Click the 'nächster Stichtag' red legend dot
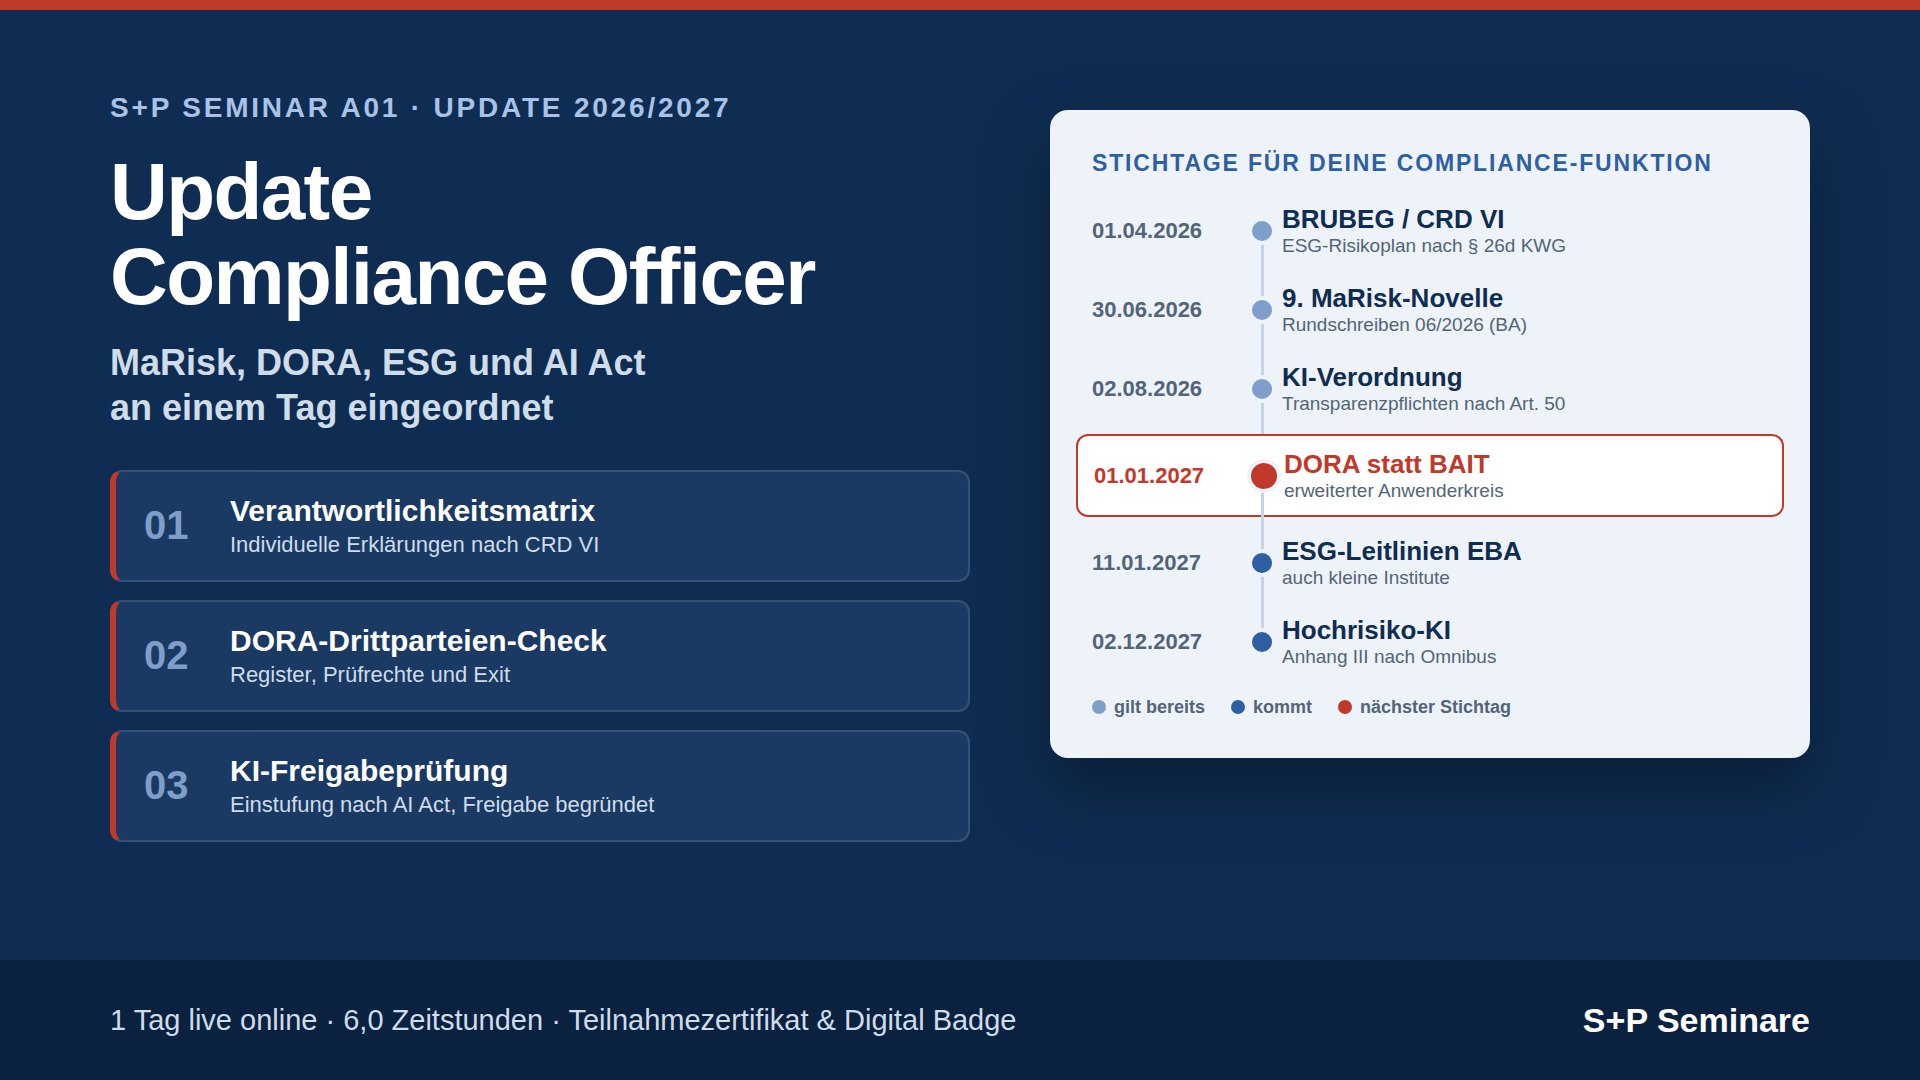 tap(1345, 707)
